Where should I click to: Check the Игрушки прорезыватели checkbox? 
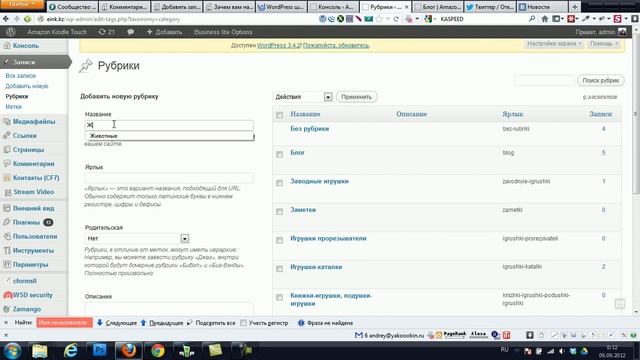(x=280, y=240)
